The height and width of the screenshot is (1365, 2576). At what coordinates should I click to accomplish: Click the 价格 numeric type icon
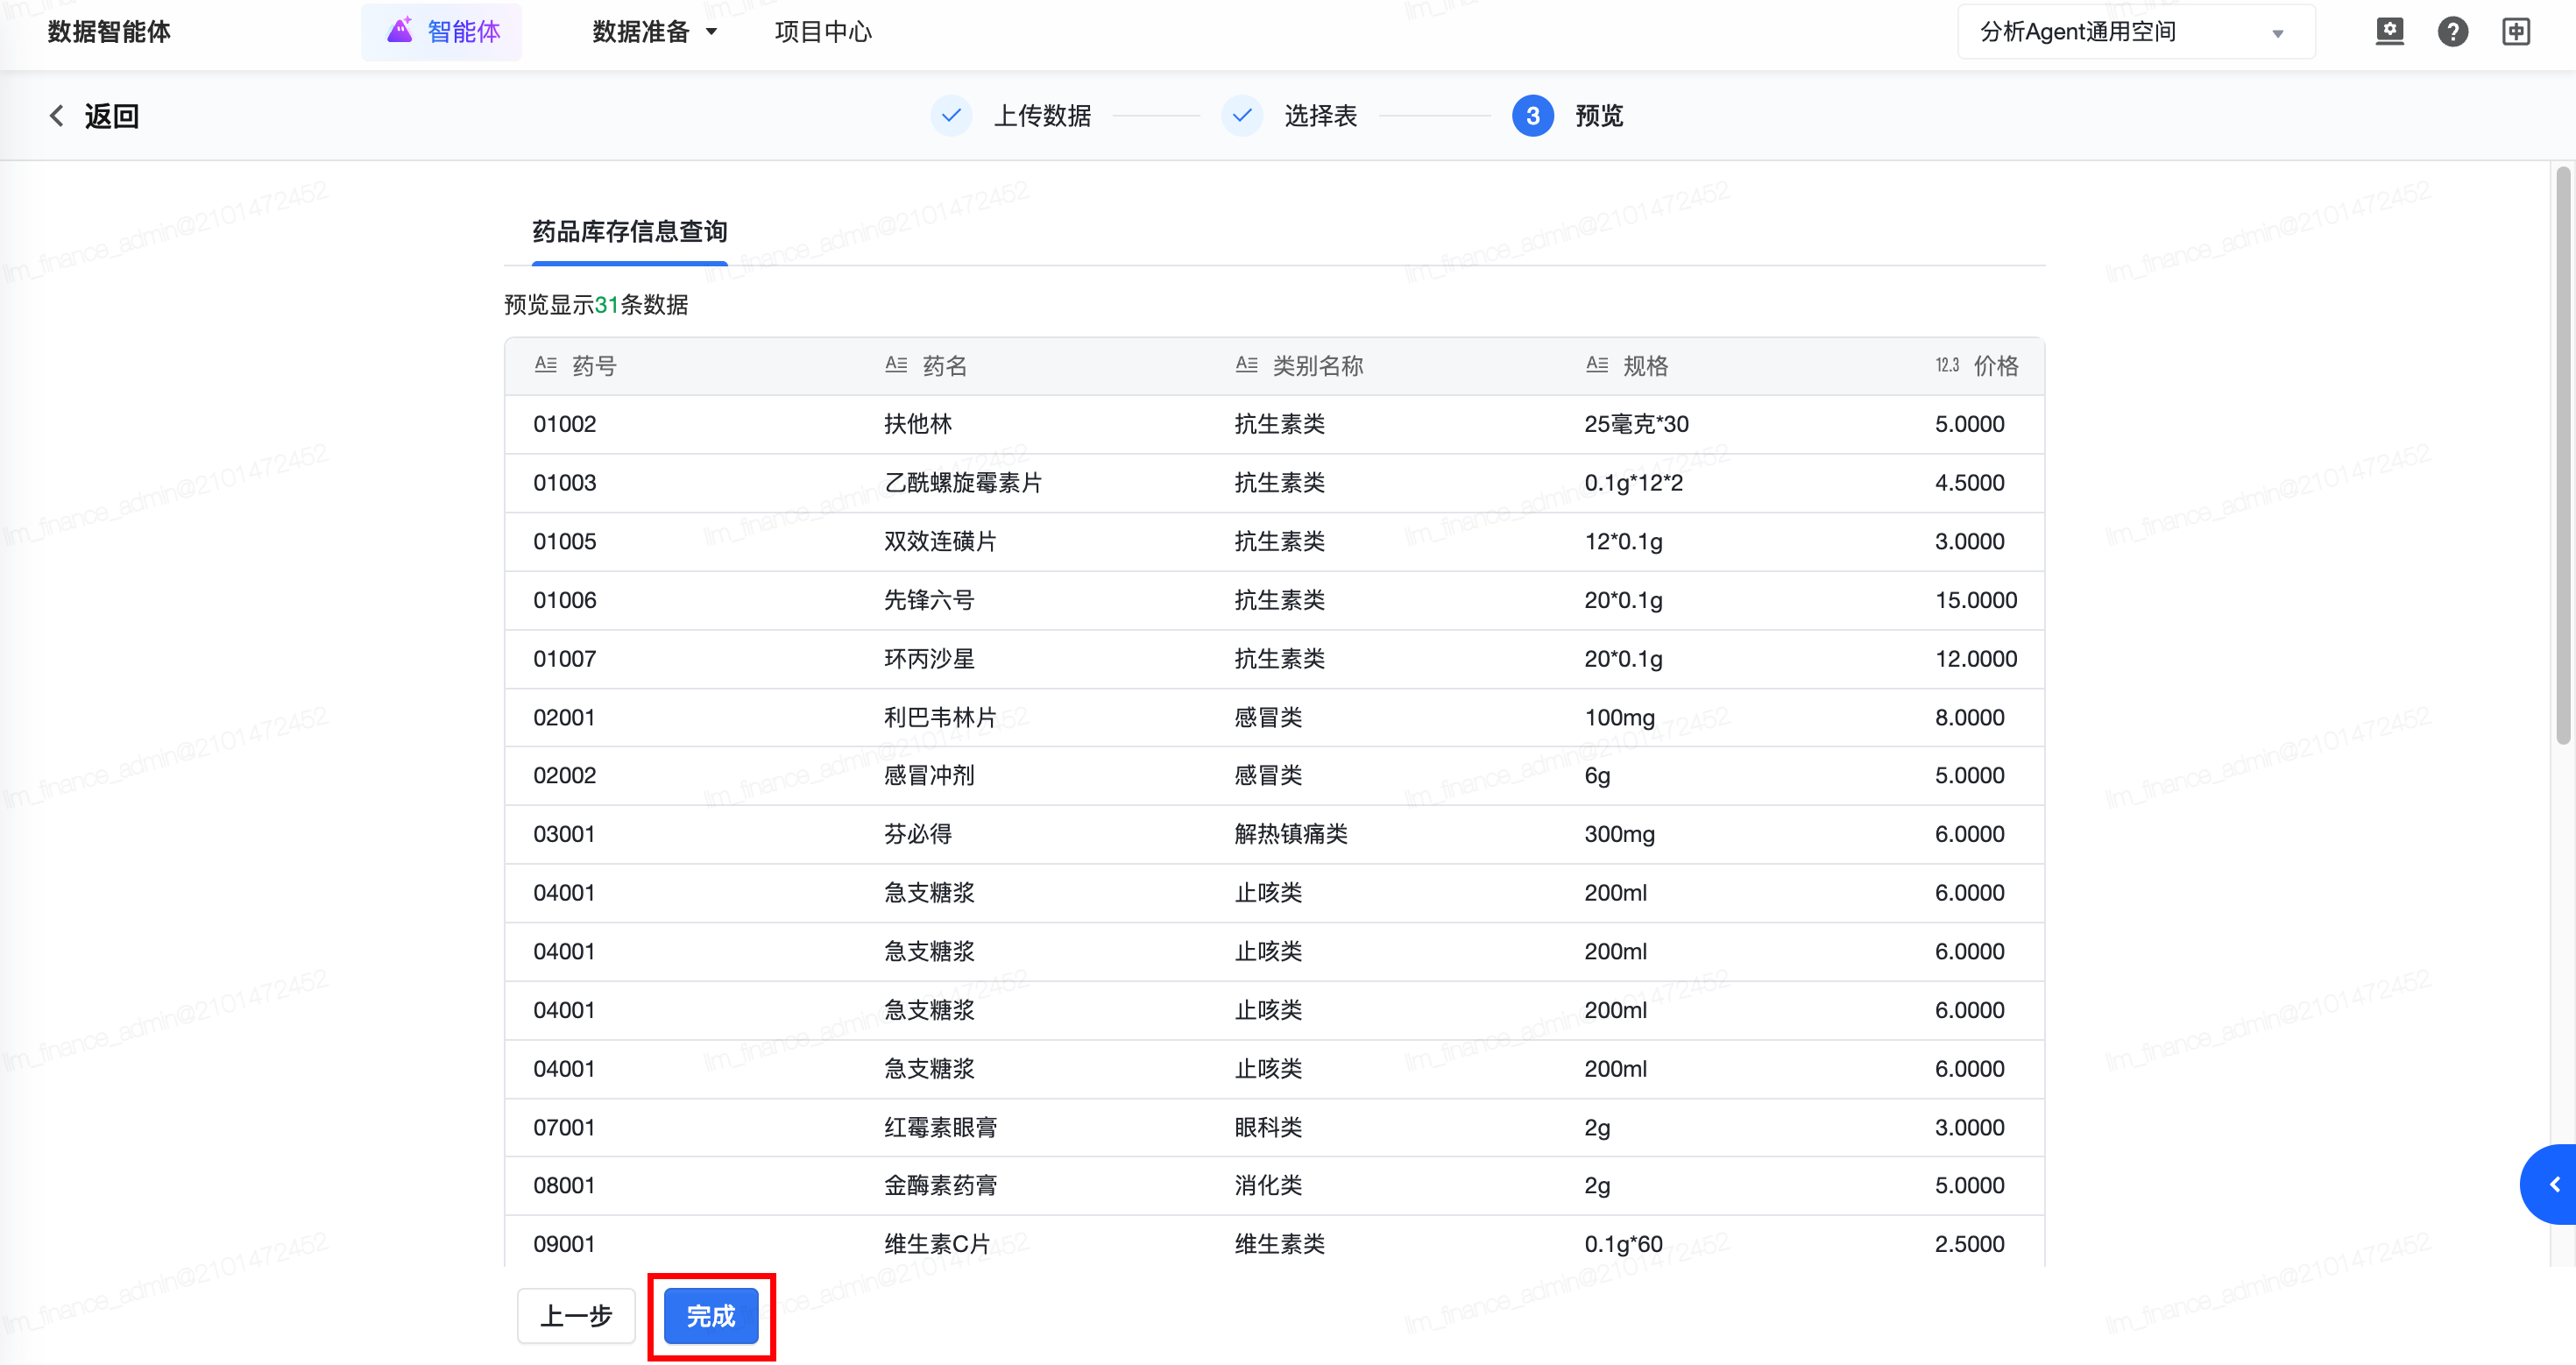[1947, 365]
